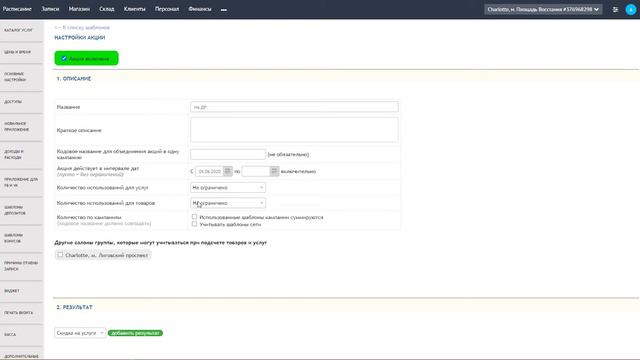
Task: Click the Краткое описание text area
Action: 294,130
